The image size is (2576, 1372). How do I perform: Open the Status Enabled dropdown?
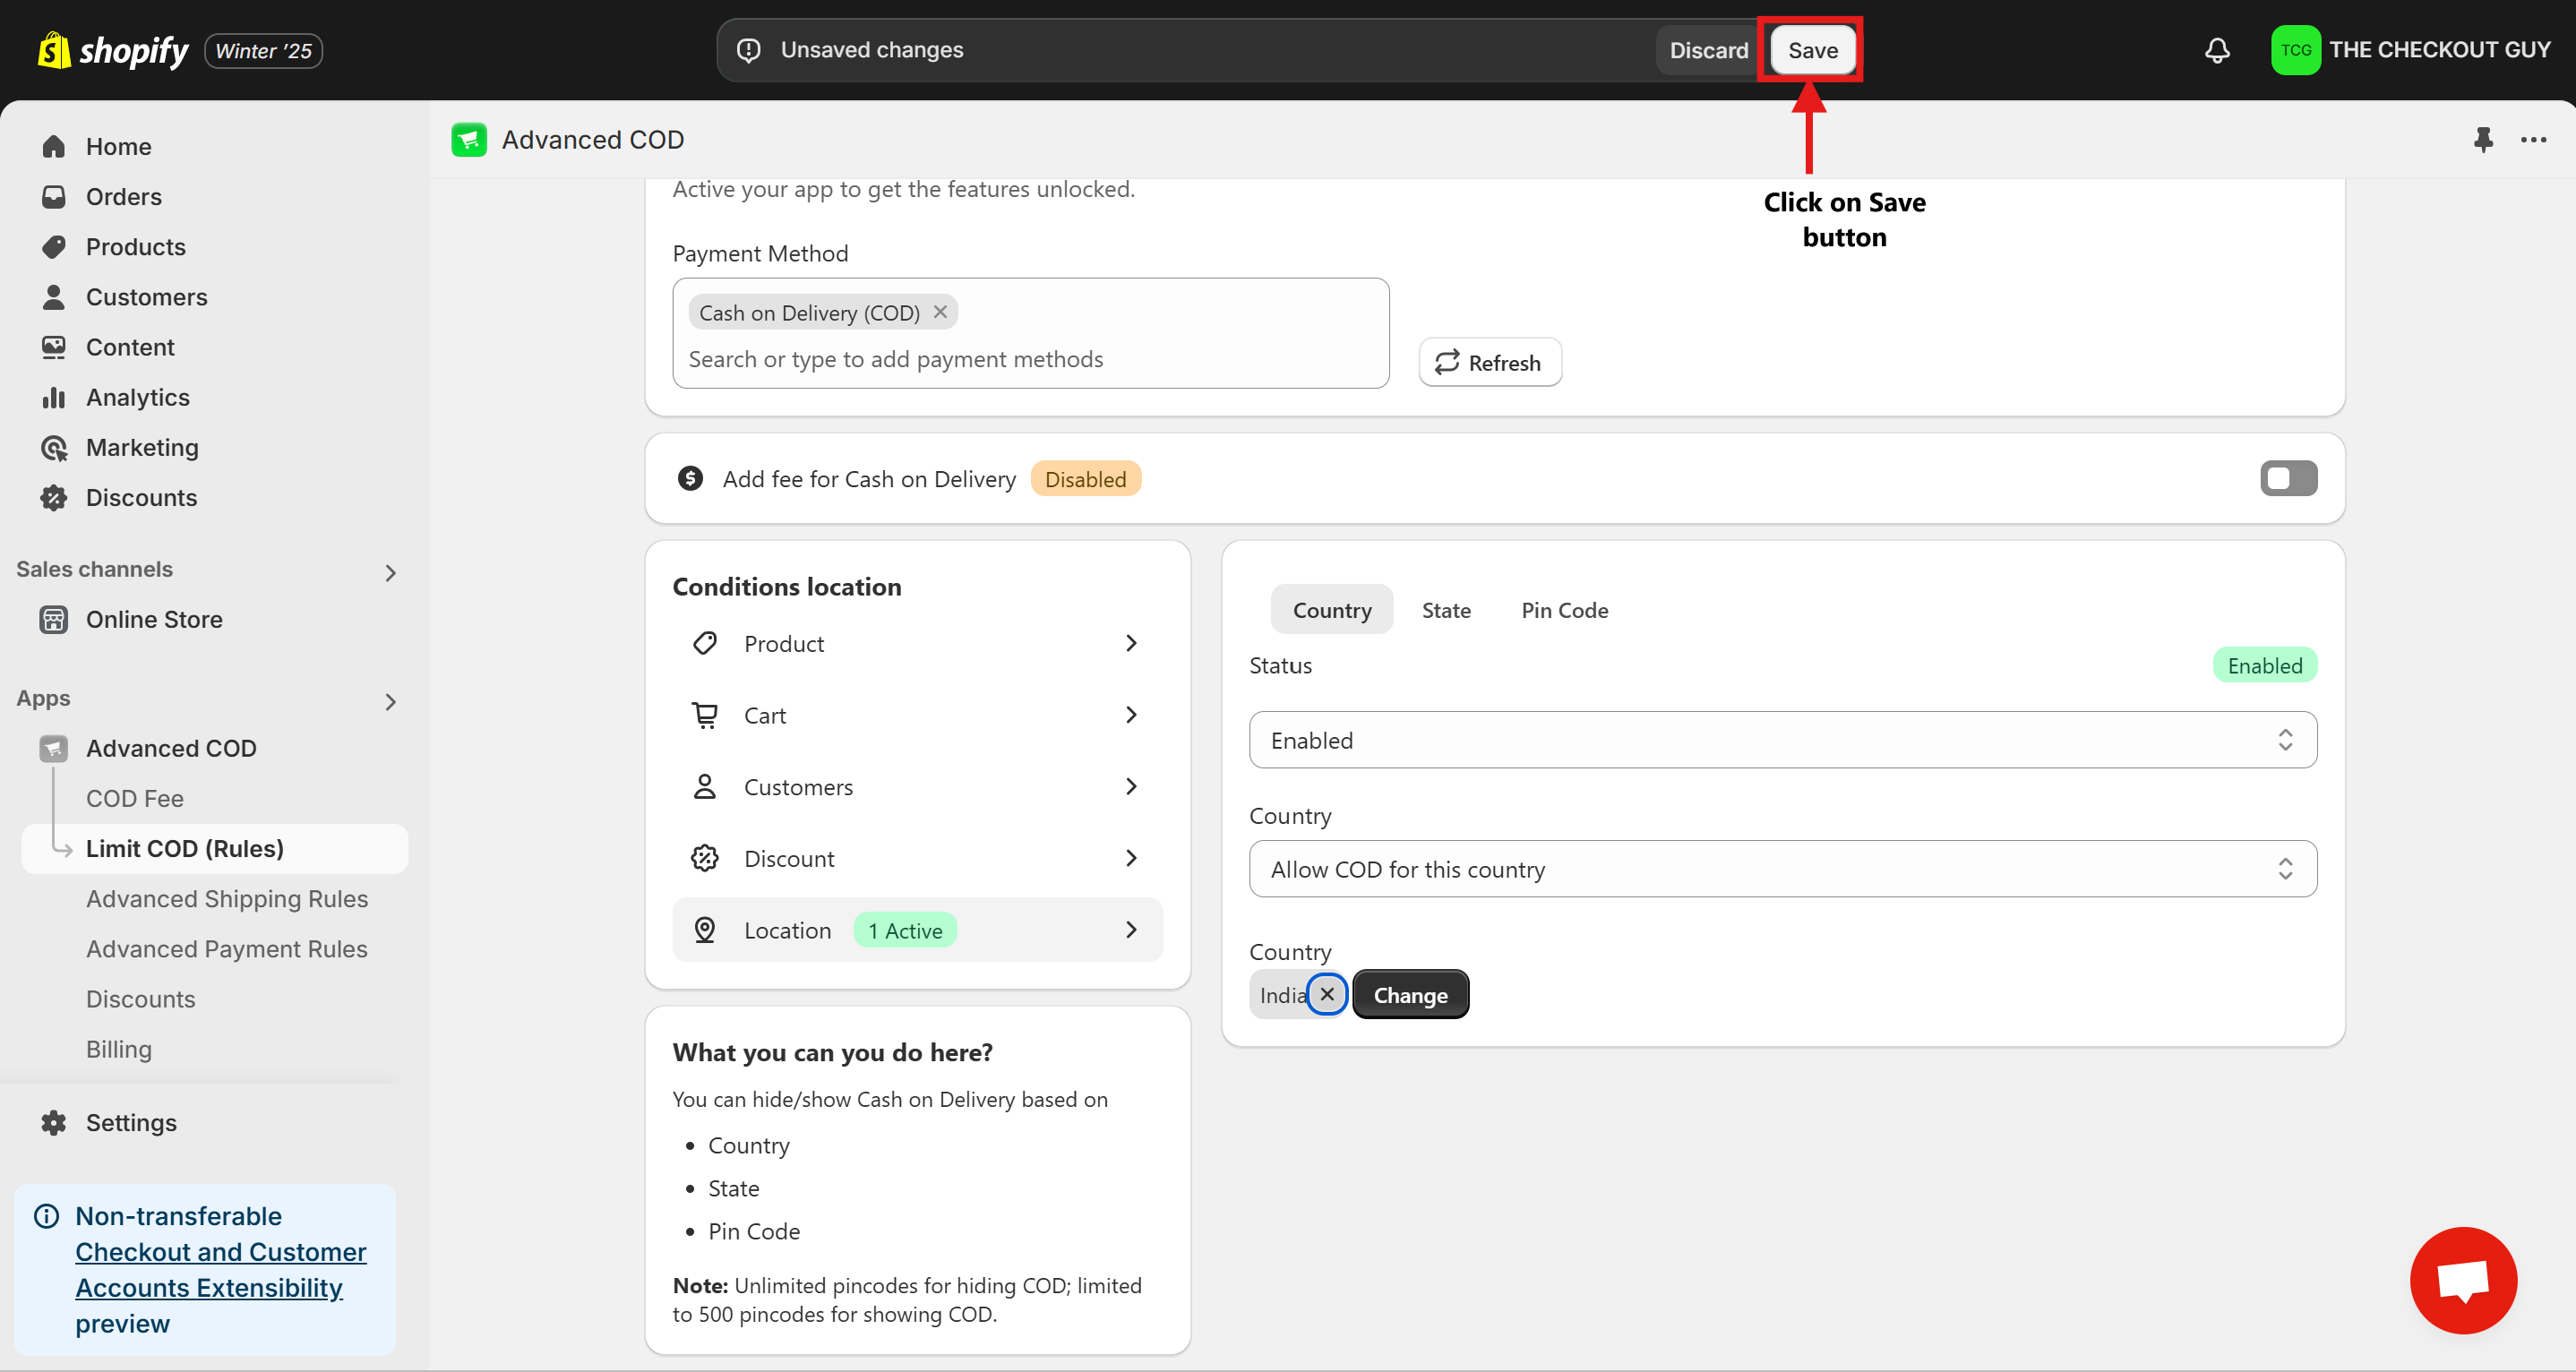1782,740
